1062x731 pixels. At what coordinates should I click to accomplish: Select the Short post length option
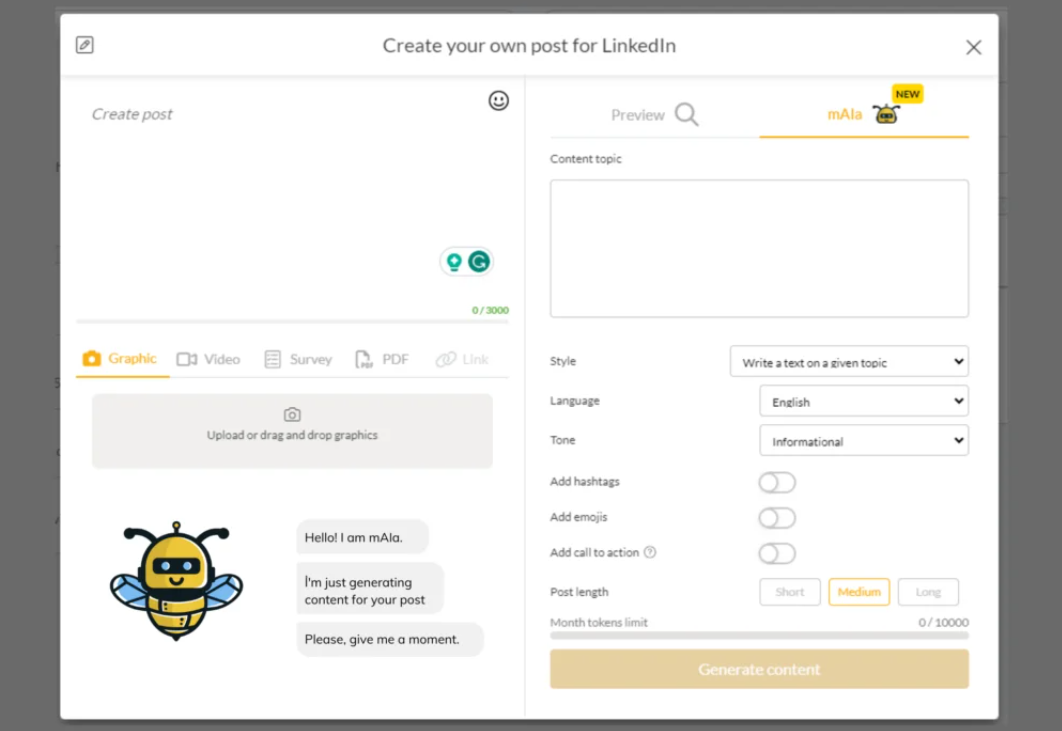click(x=789, y=591)
